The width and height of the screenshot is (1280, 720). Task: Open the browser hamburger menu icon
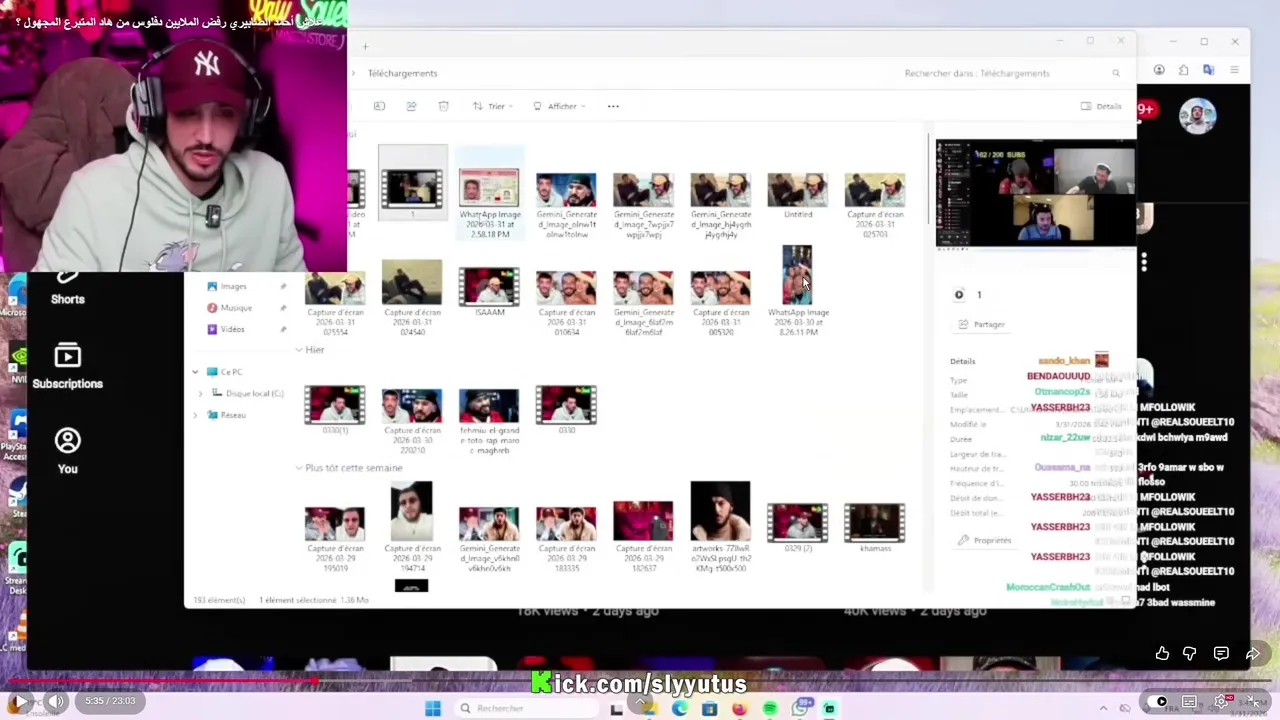[1234, 70]
